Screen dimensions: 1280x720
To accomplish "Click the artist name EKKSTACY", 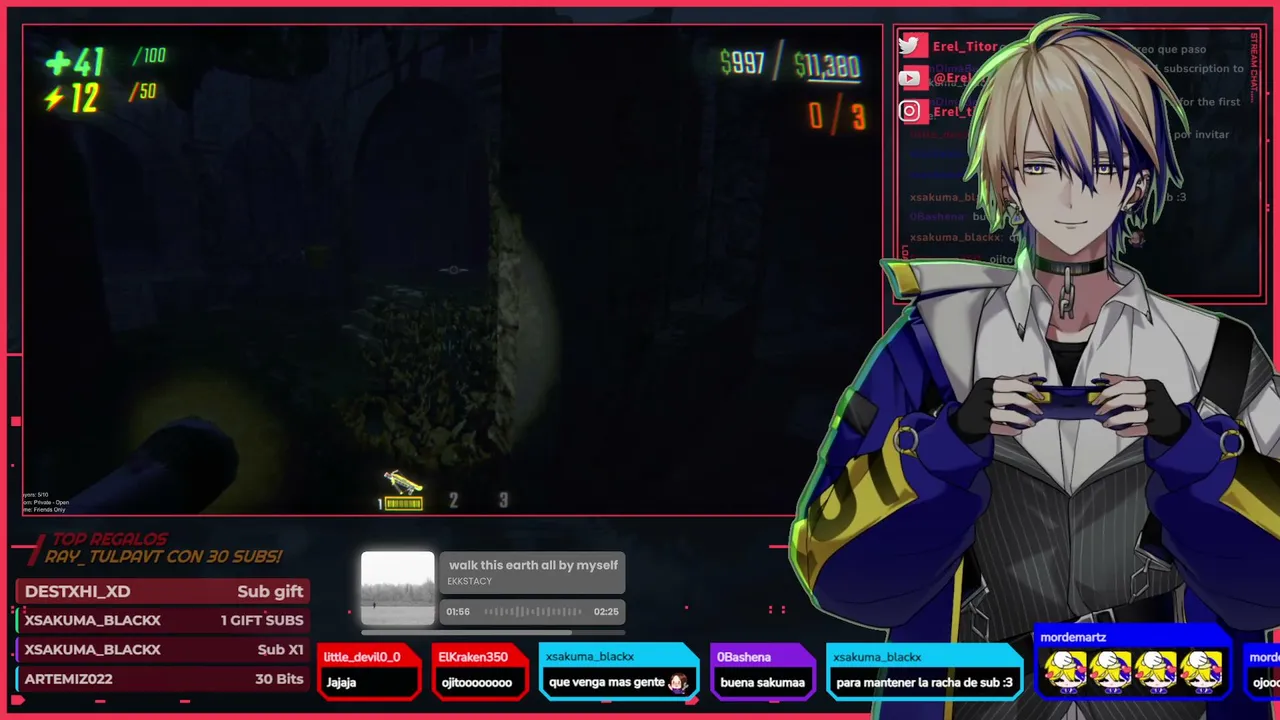I will tap(470, 581).
